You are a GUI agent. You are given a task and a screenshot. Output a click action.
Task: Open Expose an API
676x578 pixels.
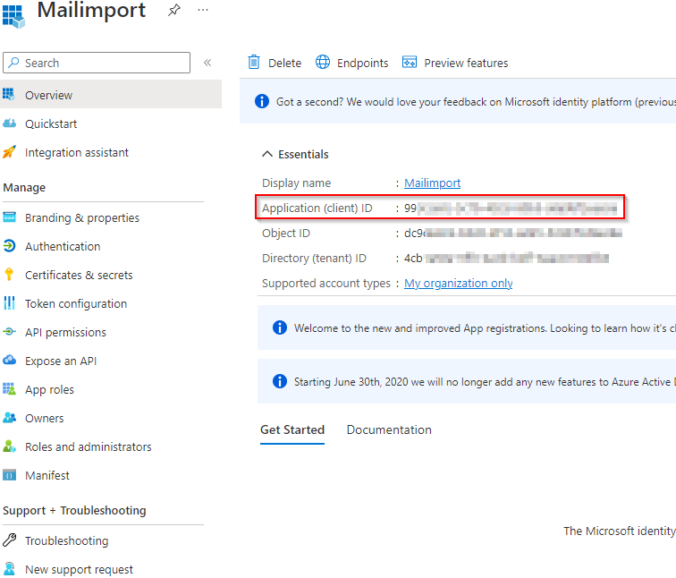[61, 361]
